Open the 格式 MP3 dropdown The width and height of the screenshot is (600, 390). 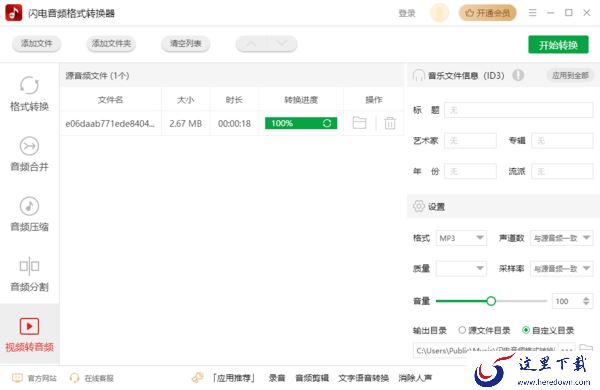[461, 238]
